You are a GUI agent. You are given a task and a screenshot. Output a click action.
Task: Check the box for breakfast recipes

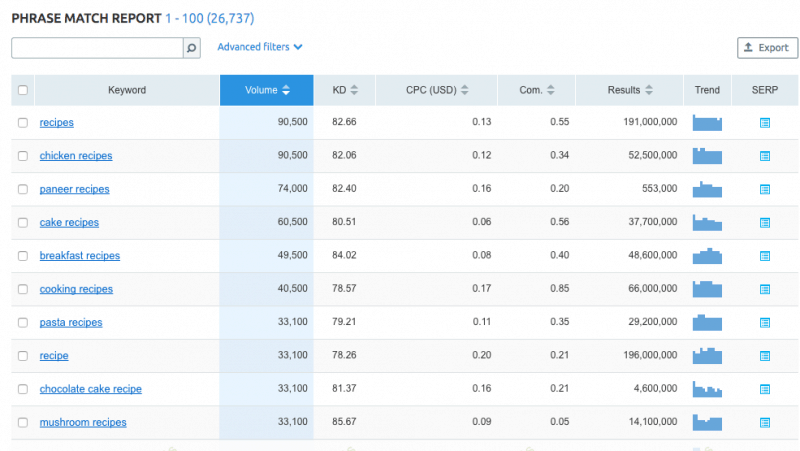coord(23,256)
